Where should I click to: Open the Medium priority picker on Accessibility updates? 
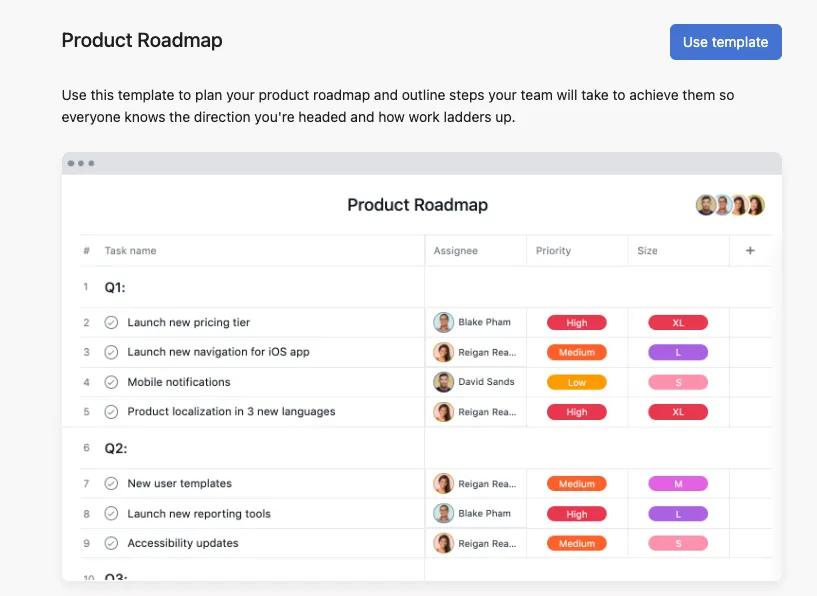(577, 543)
